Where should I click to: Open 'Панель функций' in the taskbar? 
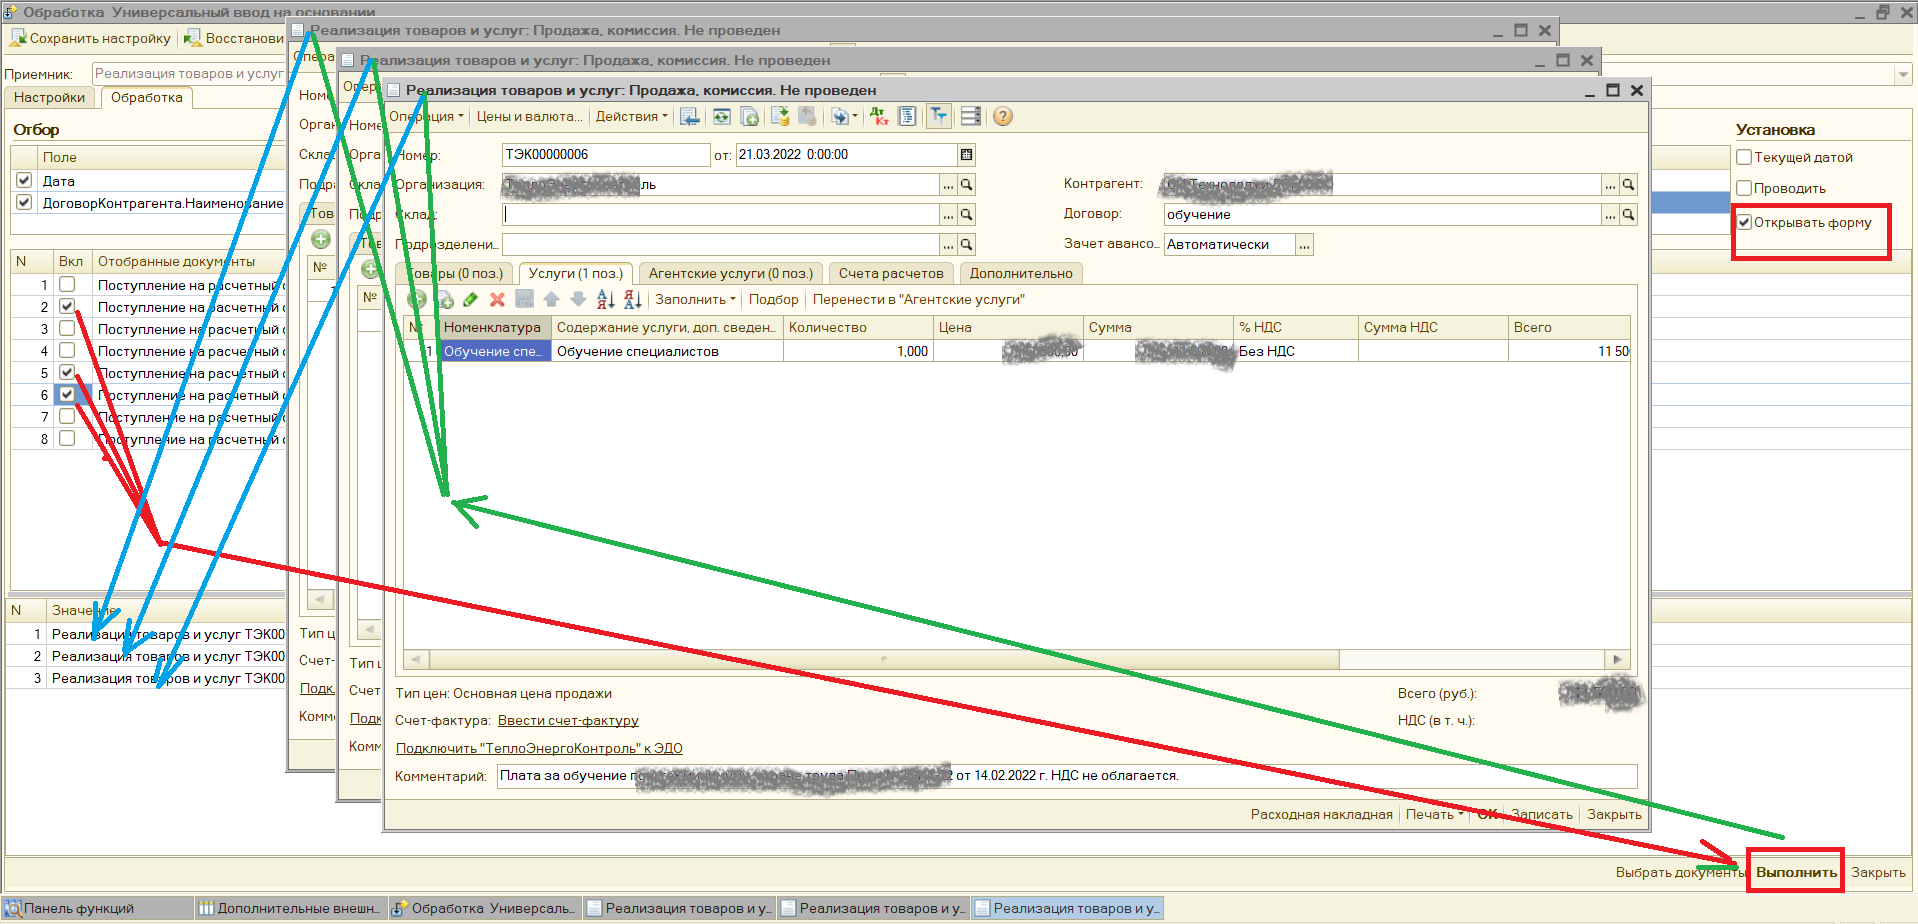98,908
